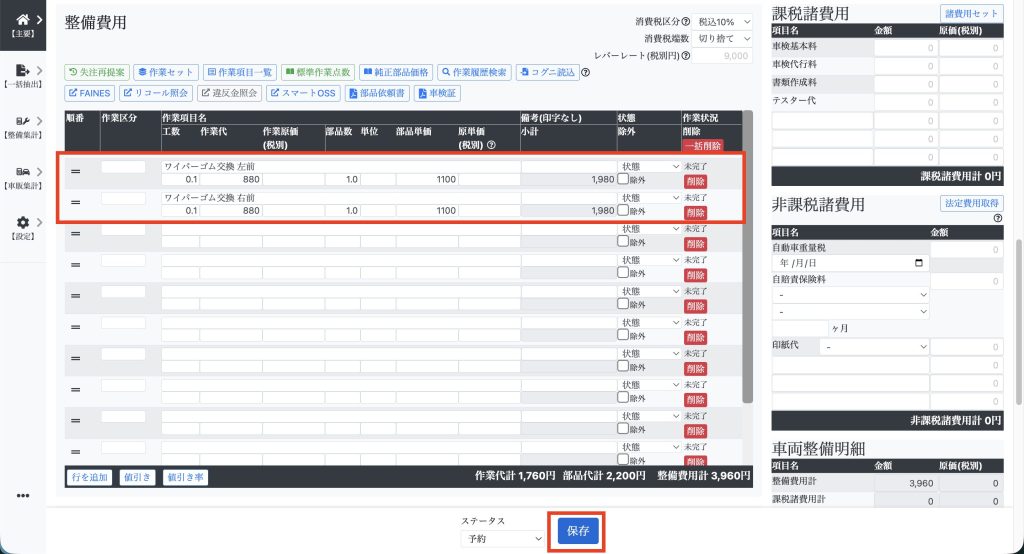Viewport: 1024px width, 554px height.
Task: Click help icon next to レバーレート(税別円)
Action: coord(686,56)
